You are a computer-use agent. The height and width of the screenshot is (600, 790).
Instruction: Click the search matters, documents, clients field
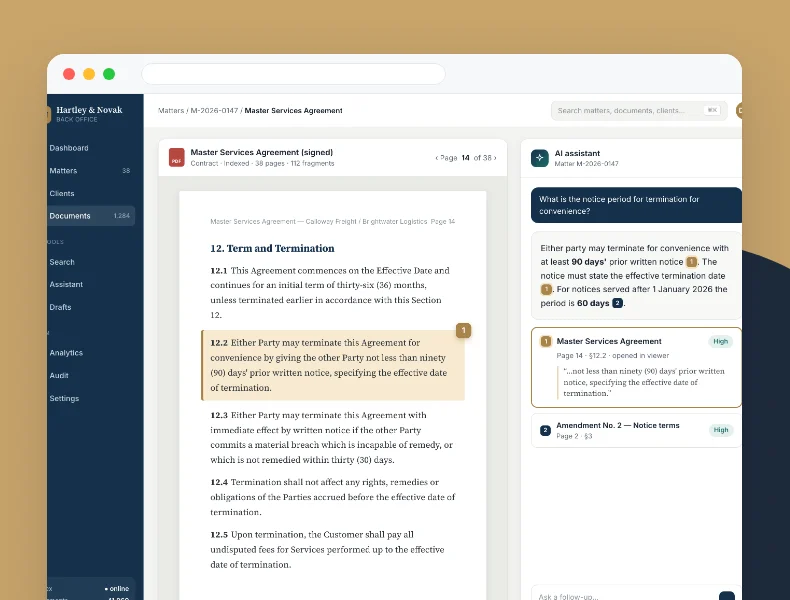(x=639, y=110)
